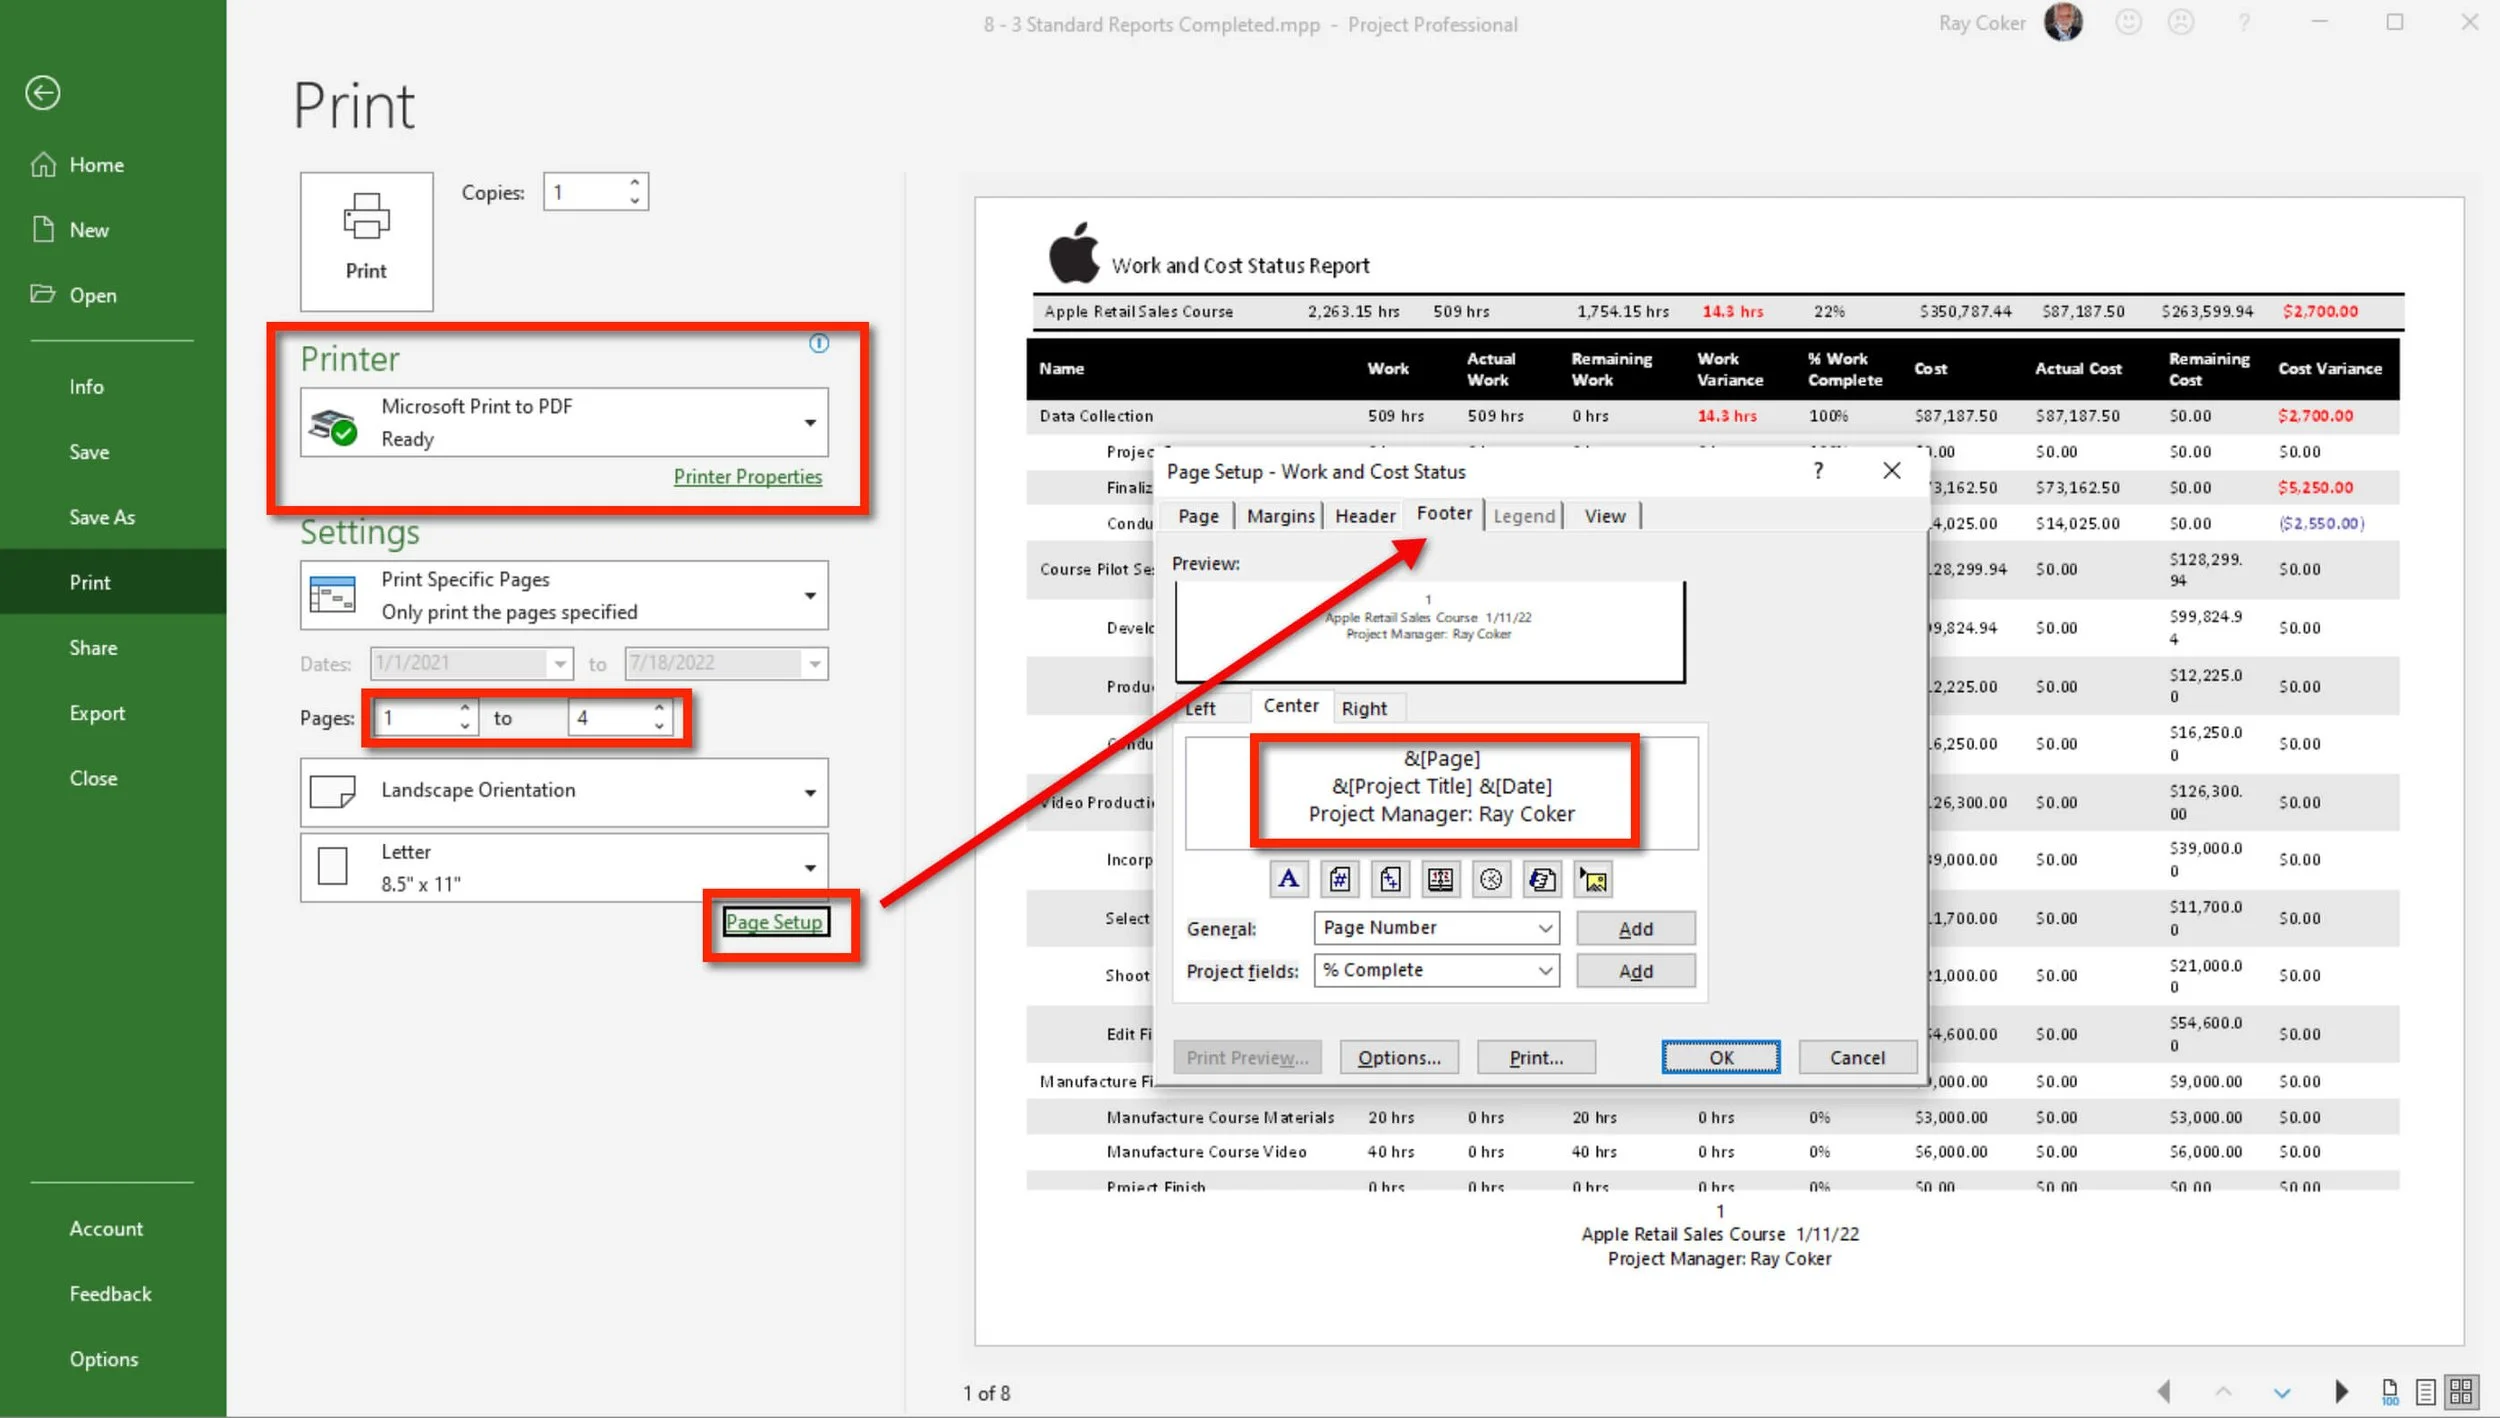Insert Picture icon in footer
Viewport: 2500px width, 1418px height.
[x=1593, y=880]
